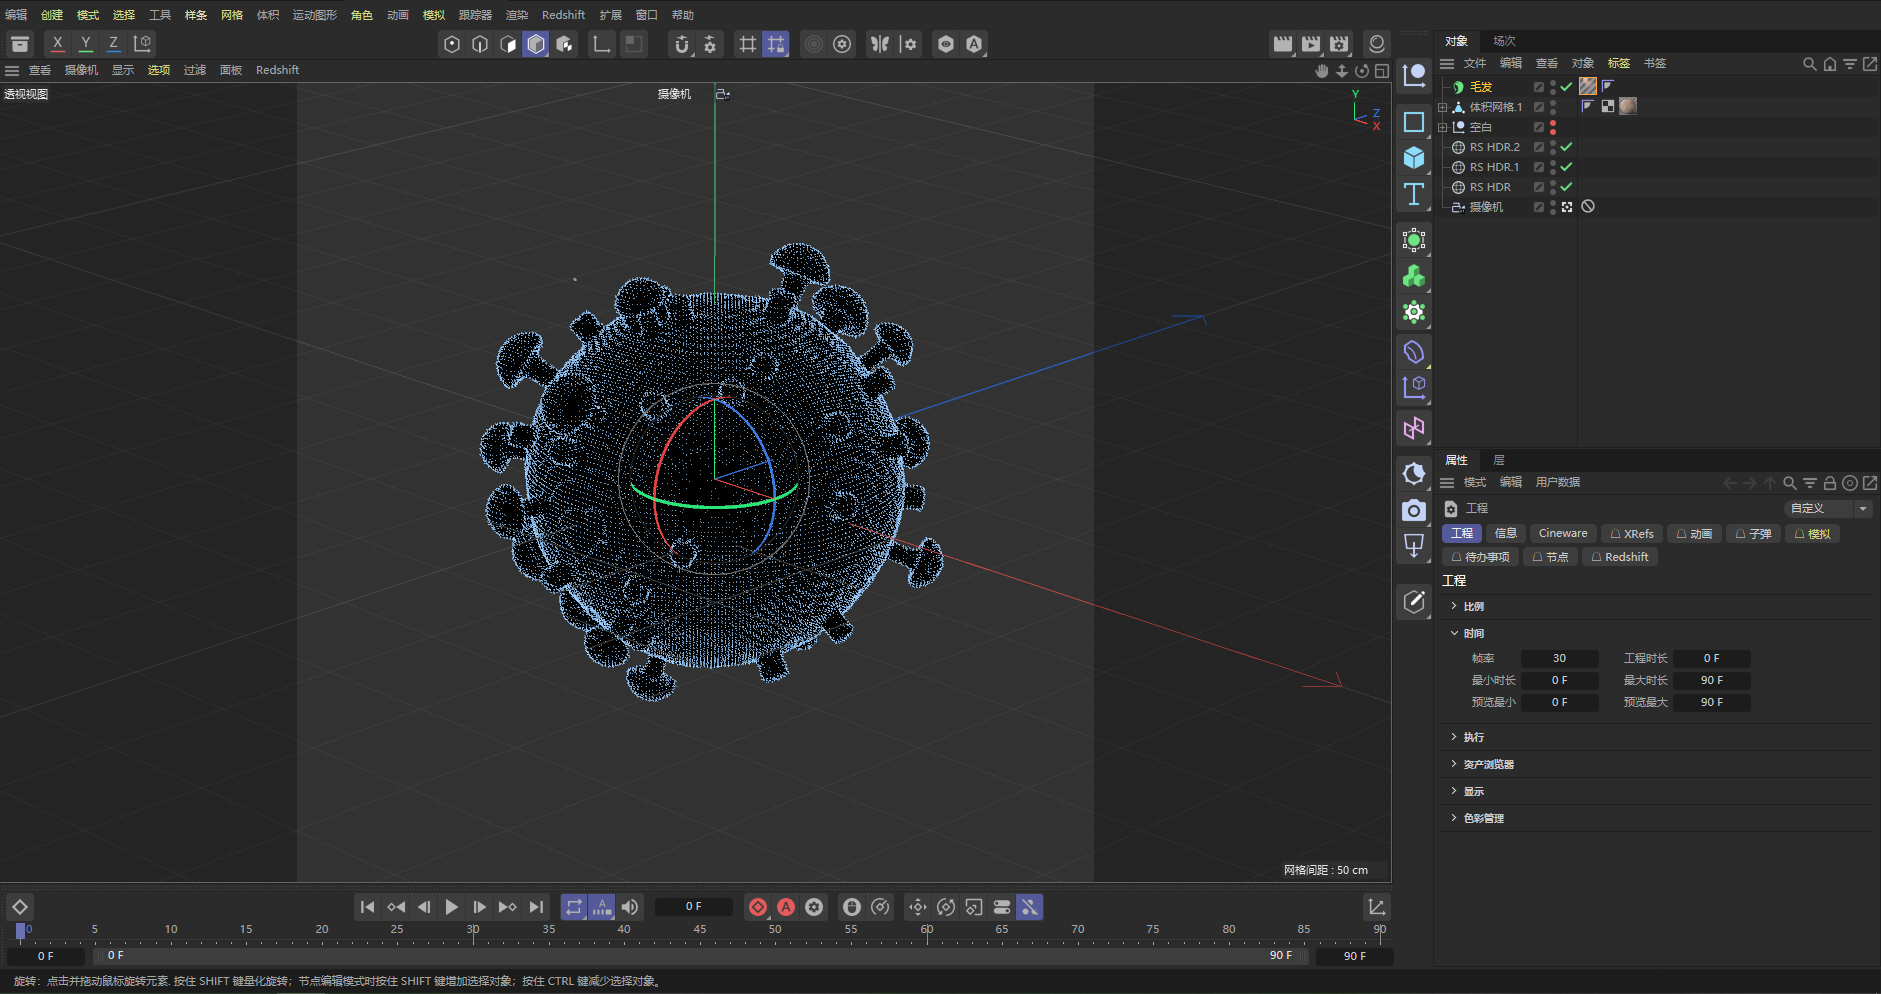
Task: Click the symmetry butterfly icon
Action: [x=880, y=44]
